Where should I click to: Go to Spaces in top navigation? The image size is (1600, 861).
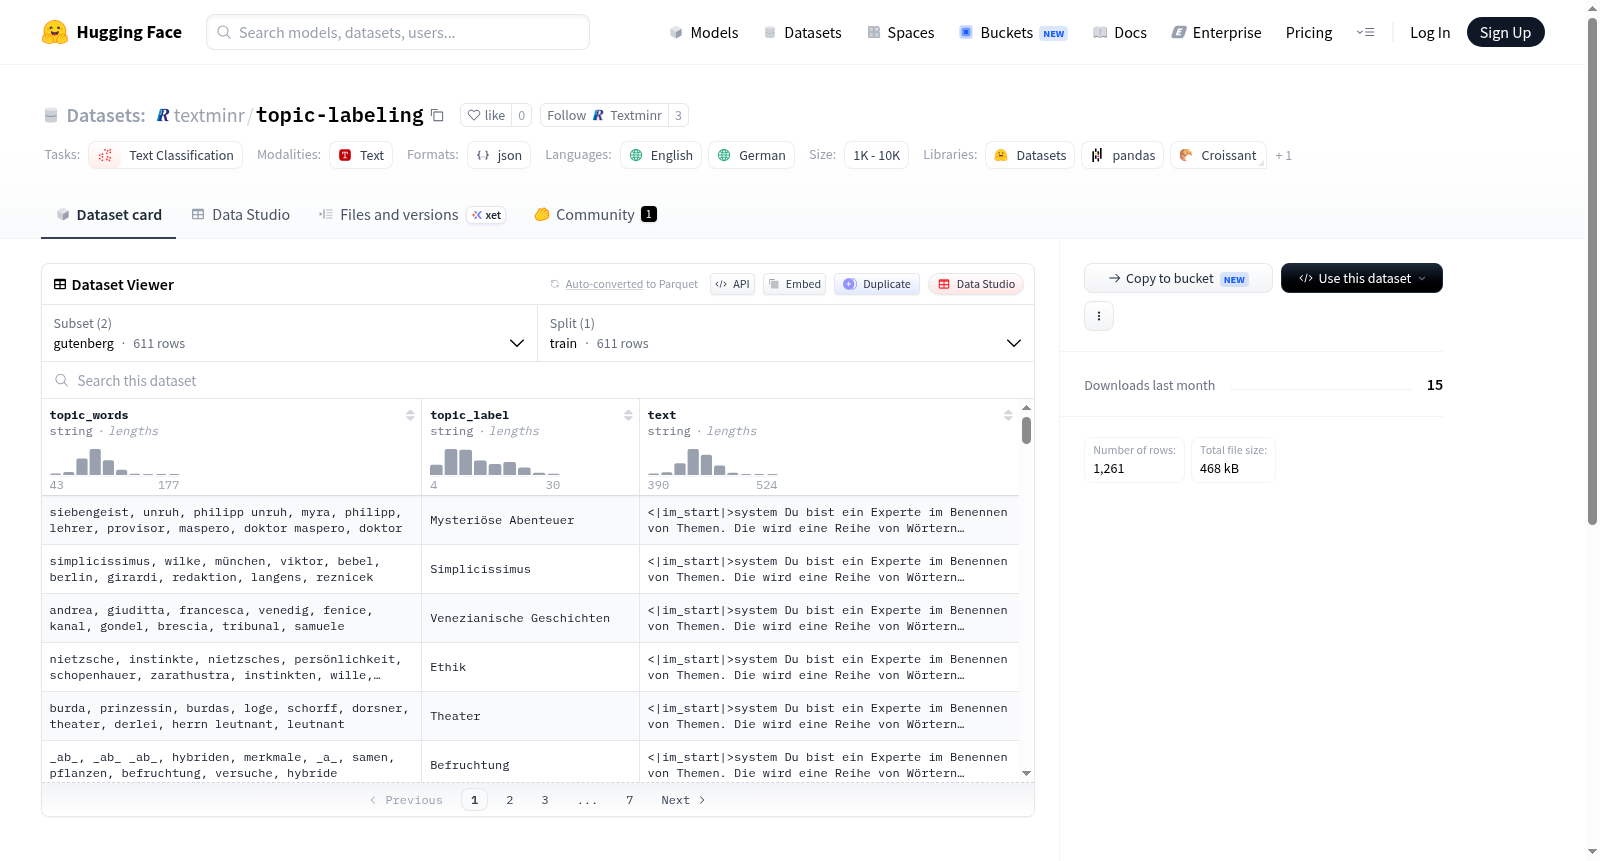point(901,32)
